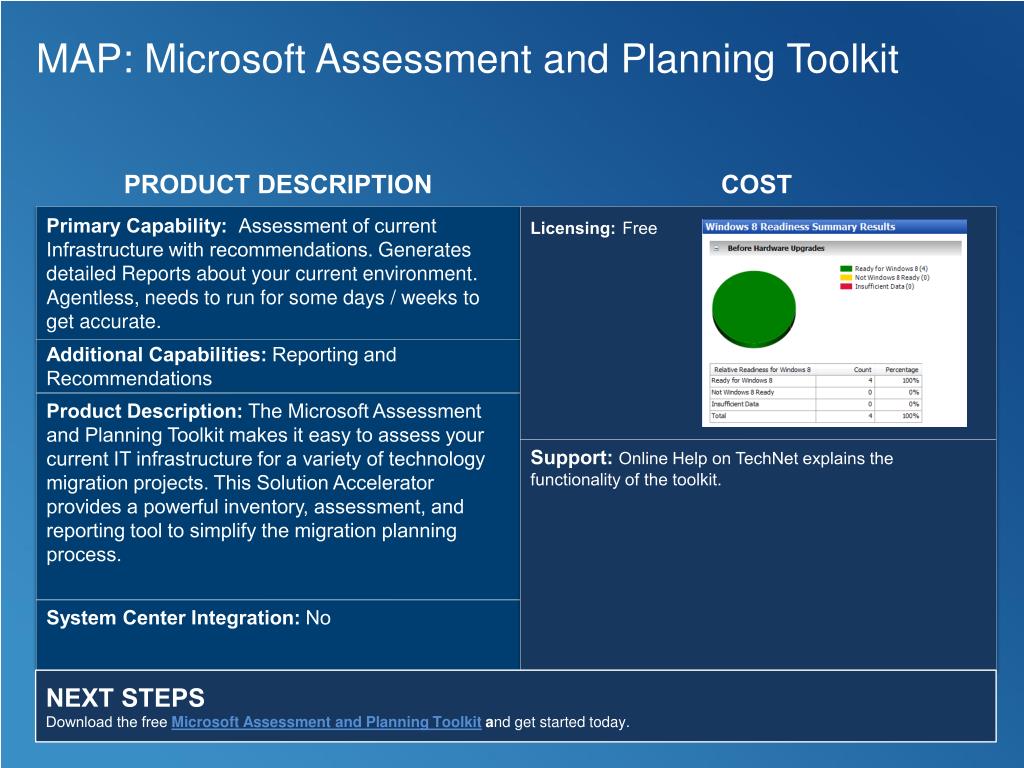Click the red Insufficient Data legend swatch
This screenshot has width=1024, height=768.
coord(846,286)
